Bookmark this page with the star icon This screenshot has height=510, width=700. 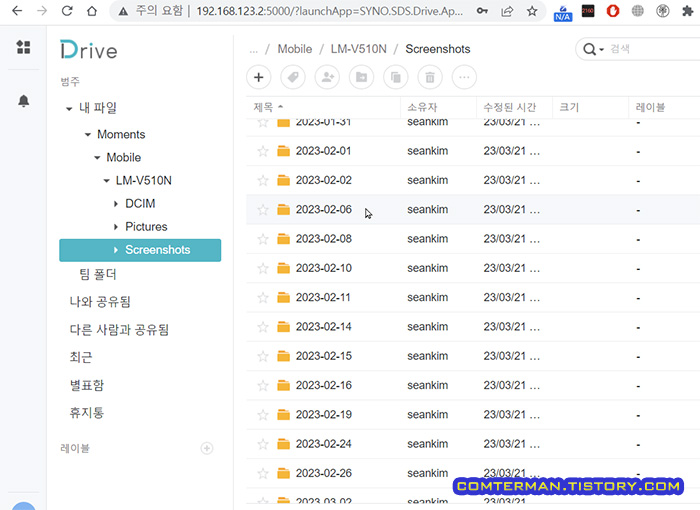(532, 11)
